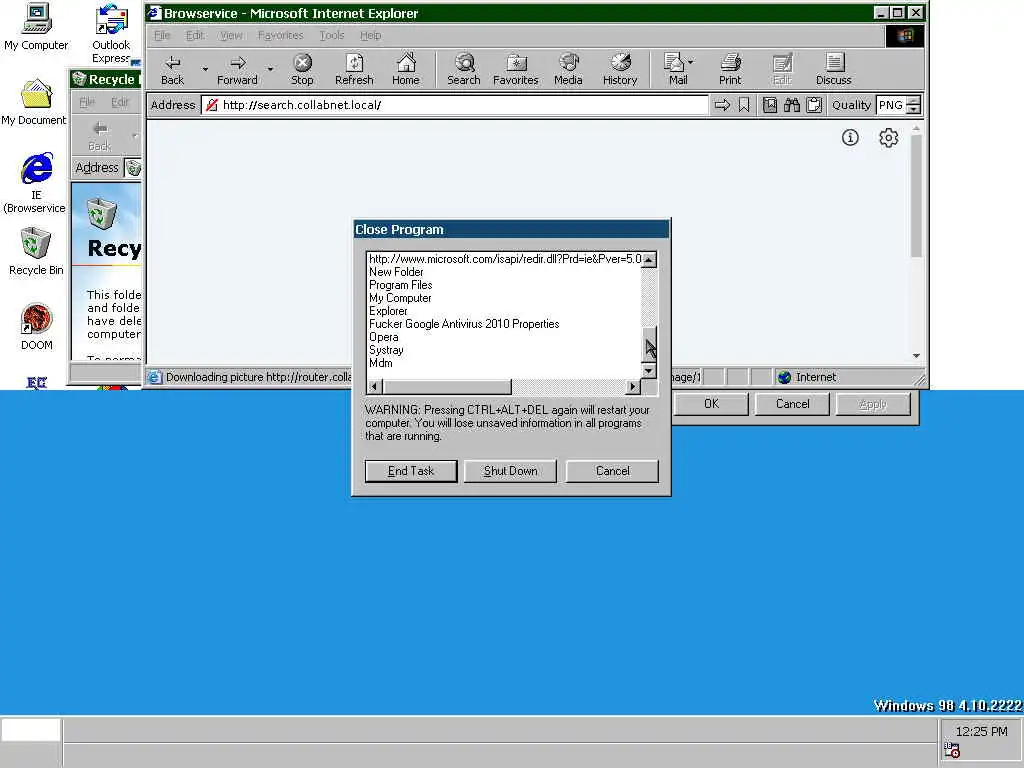1024x768 pixels.
Task: Print the current page
Action: point(730,70)
